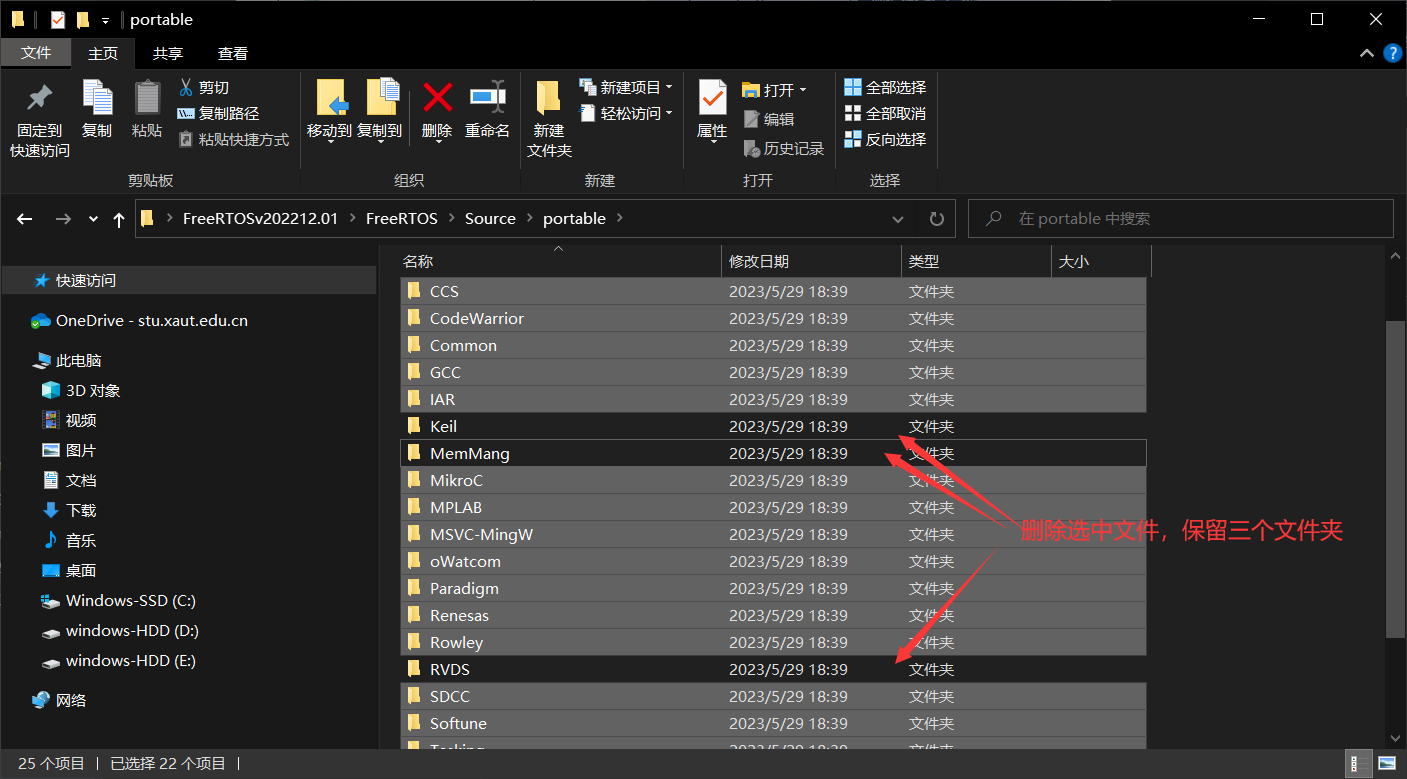Refresh the current folder view
The height and width of the screenshot is (779, 1407).
click(x=936, y=219)
